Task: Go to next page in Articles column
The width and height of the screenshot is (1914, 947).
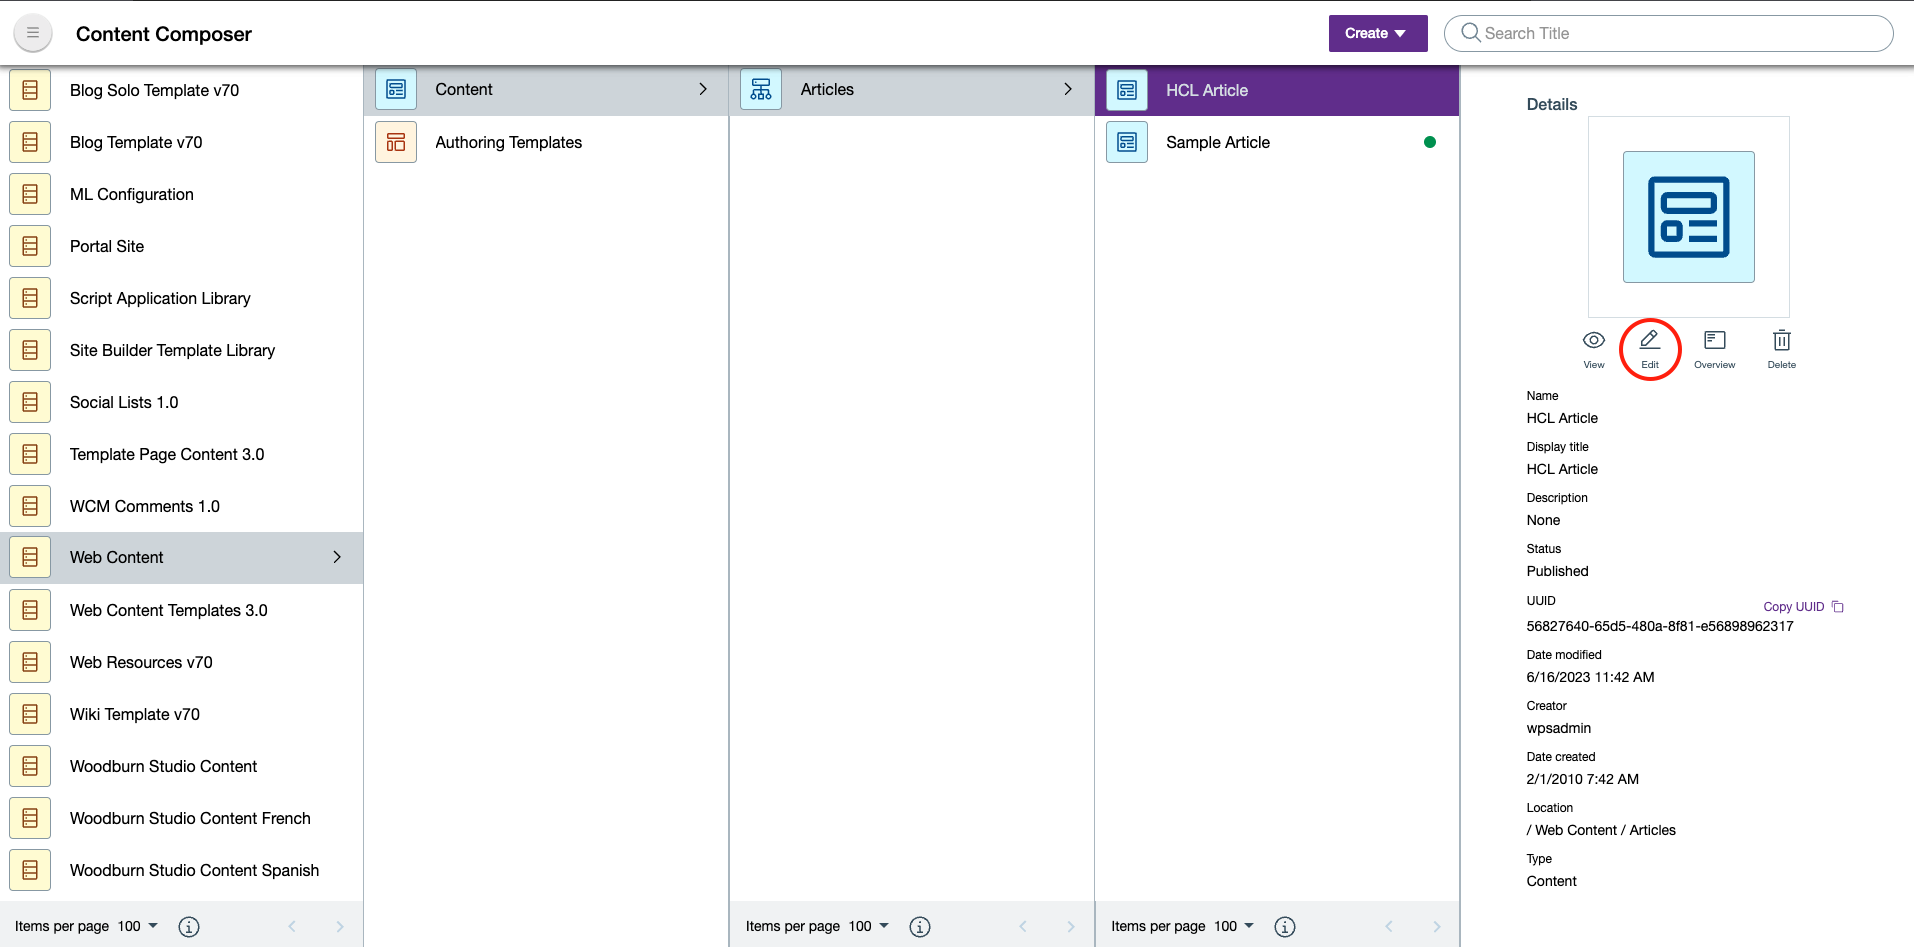Action: (x=1071, y=927)
